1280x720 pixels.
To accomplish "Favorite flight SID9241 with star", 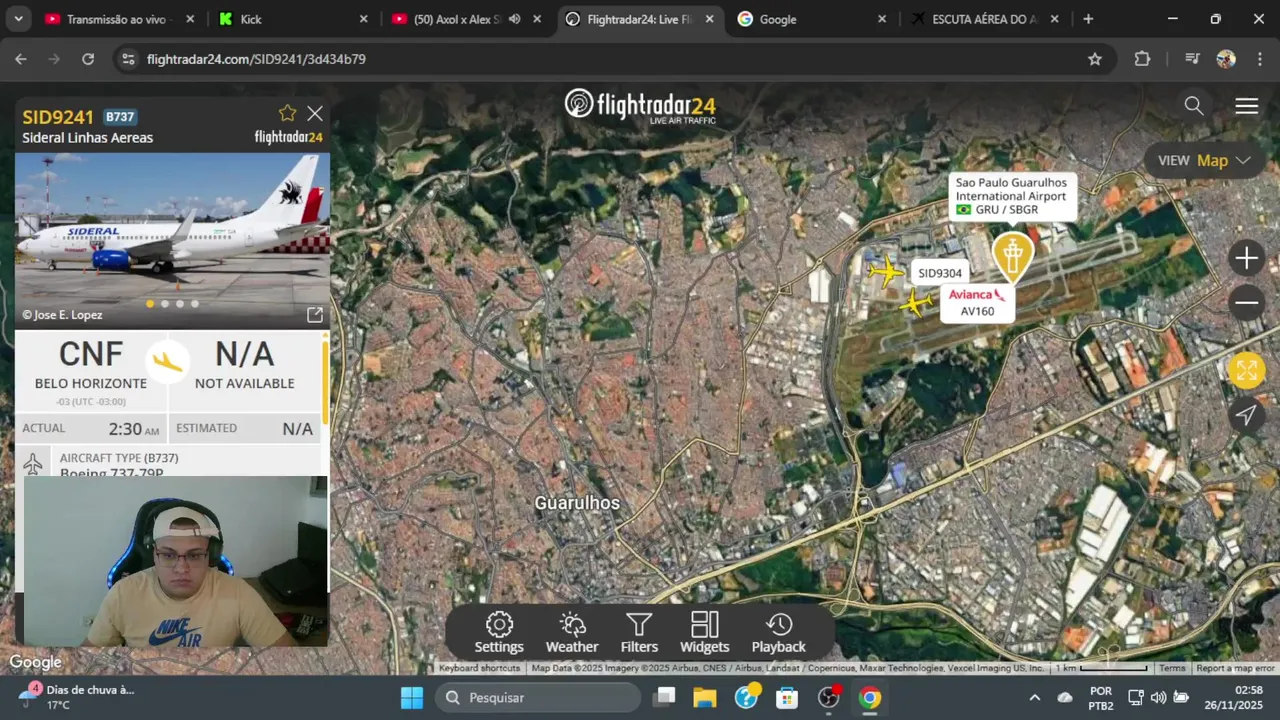I will 288,113.
